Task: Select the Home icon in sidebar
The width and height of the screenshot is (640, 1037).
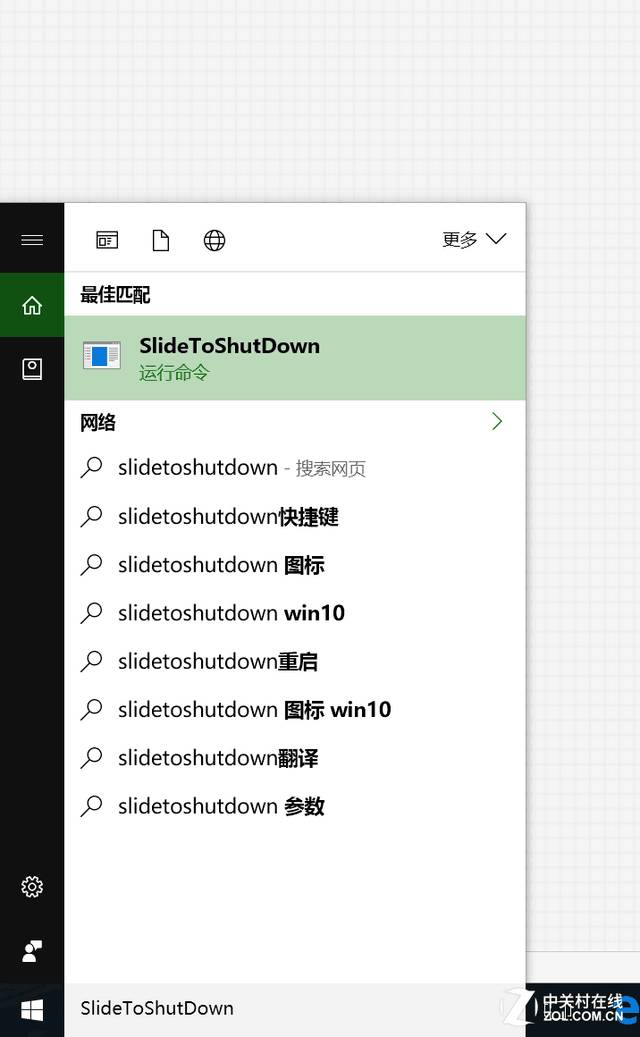Action: (32, 306)
